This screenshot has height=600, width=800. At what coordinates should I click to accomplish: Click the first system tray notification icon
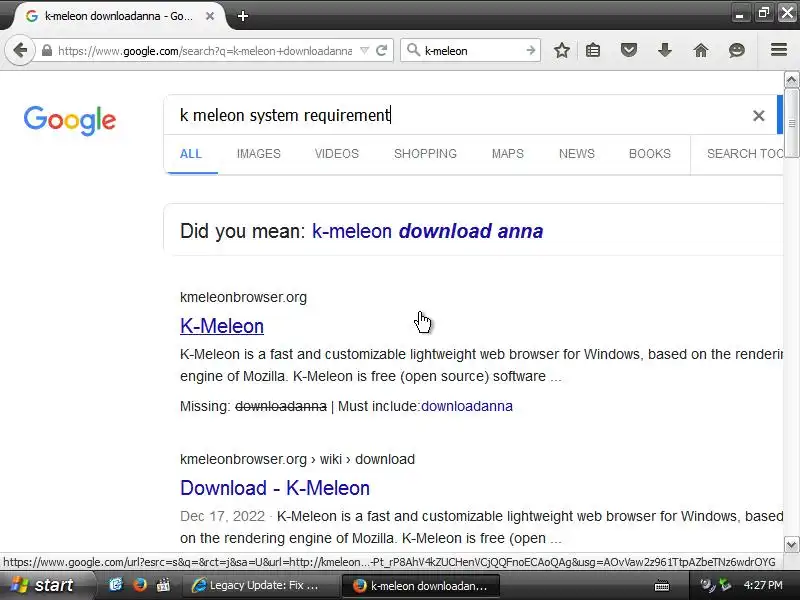[x=707, y=585]
